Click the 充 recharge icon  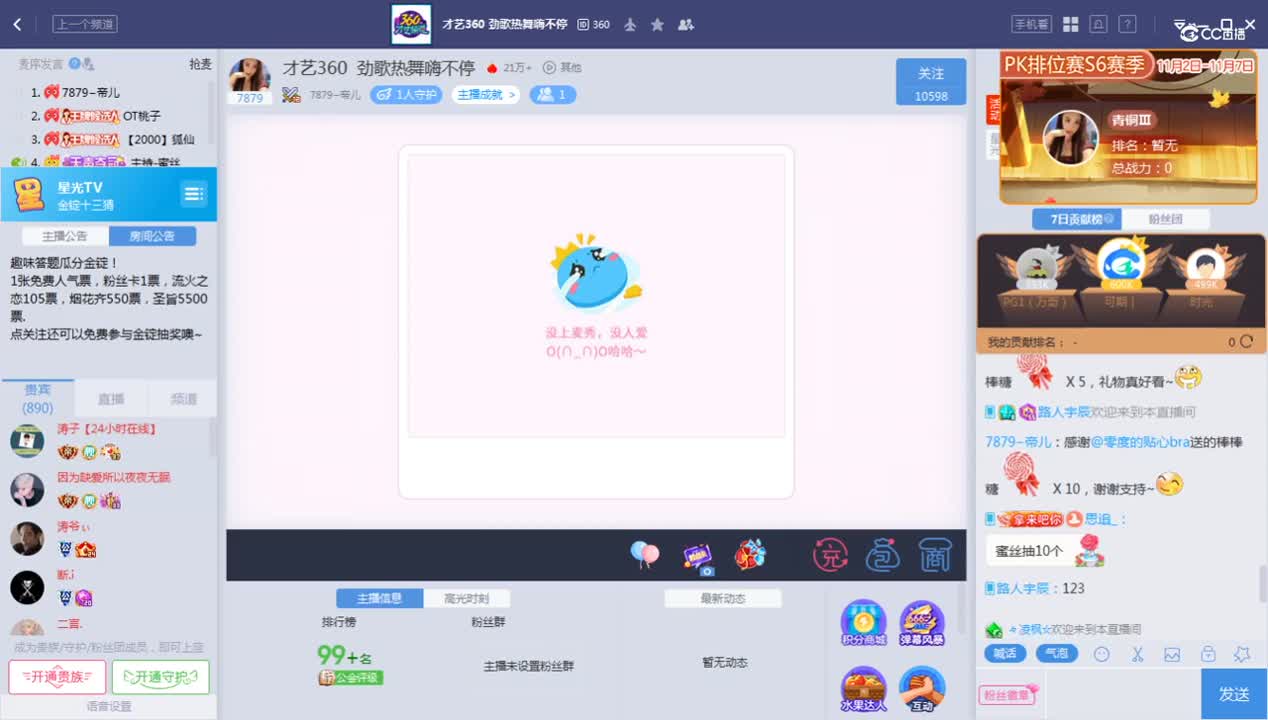point(830,555)
